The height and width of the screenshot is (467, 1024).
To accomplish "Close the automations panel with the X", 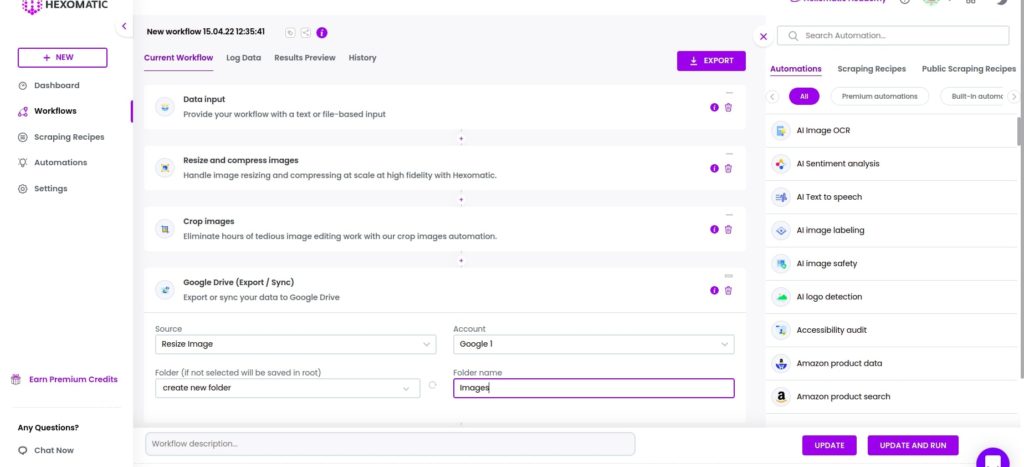I will (x=763, y=37).
